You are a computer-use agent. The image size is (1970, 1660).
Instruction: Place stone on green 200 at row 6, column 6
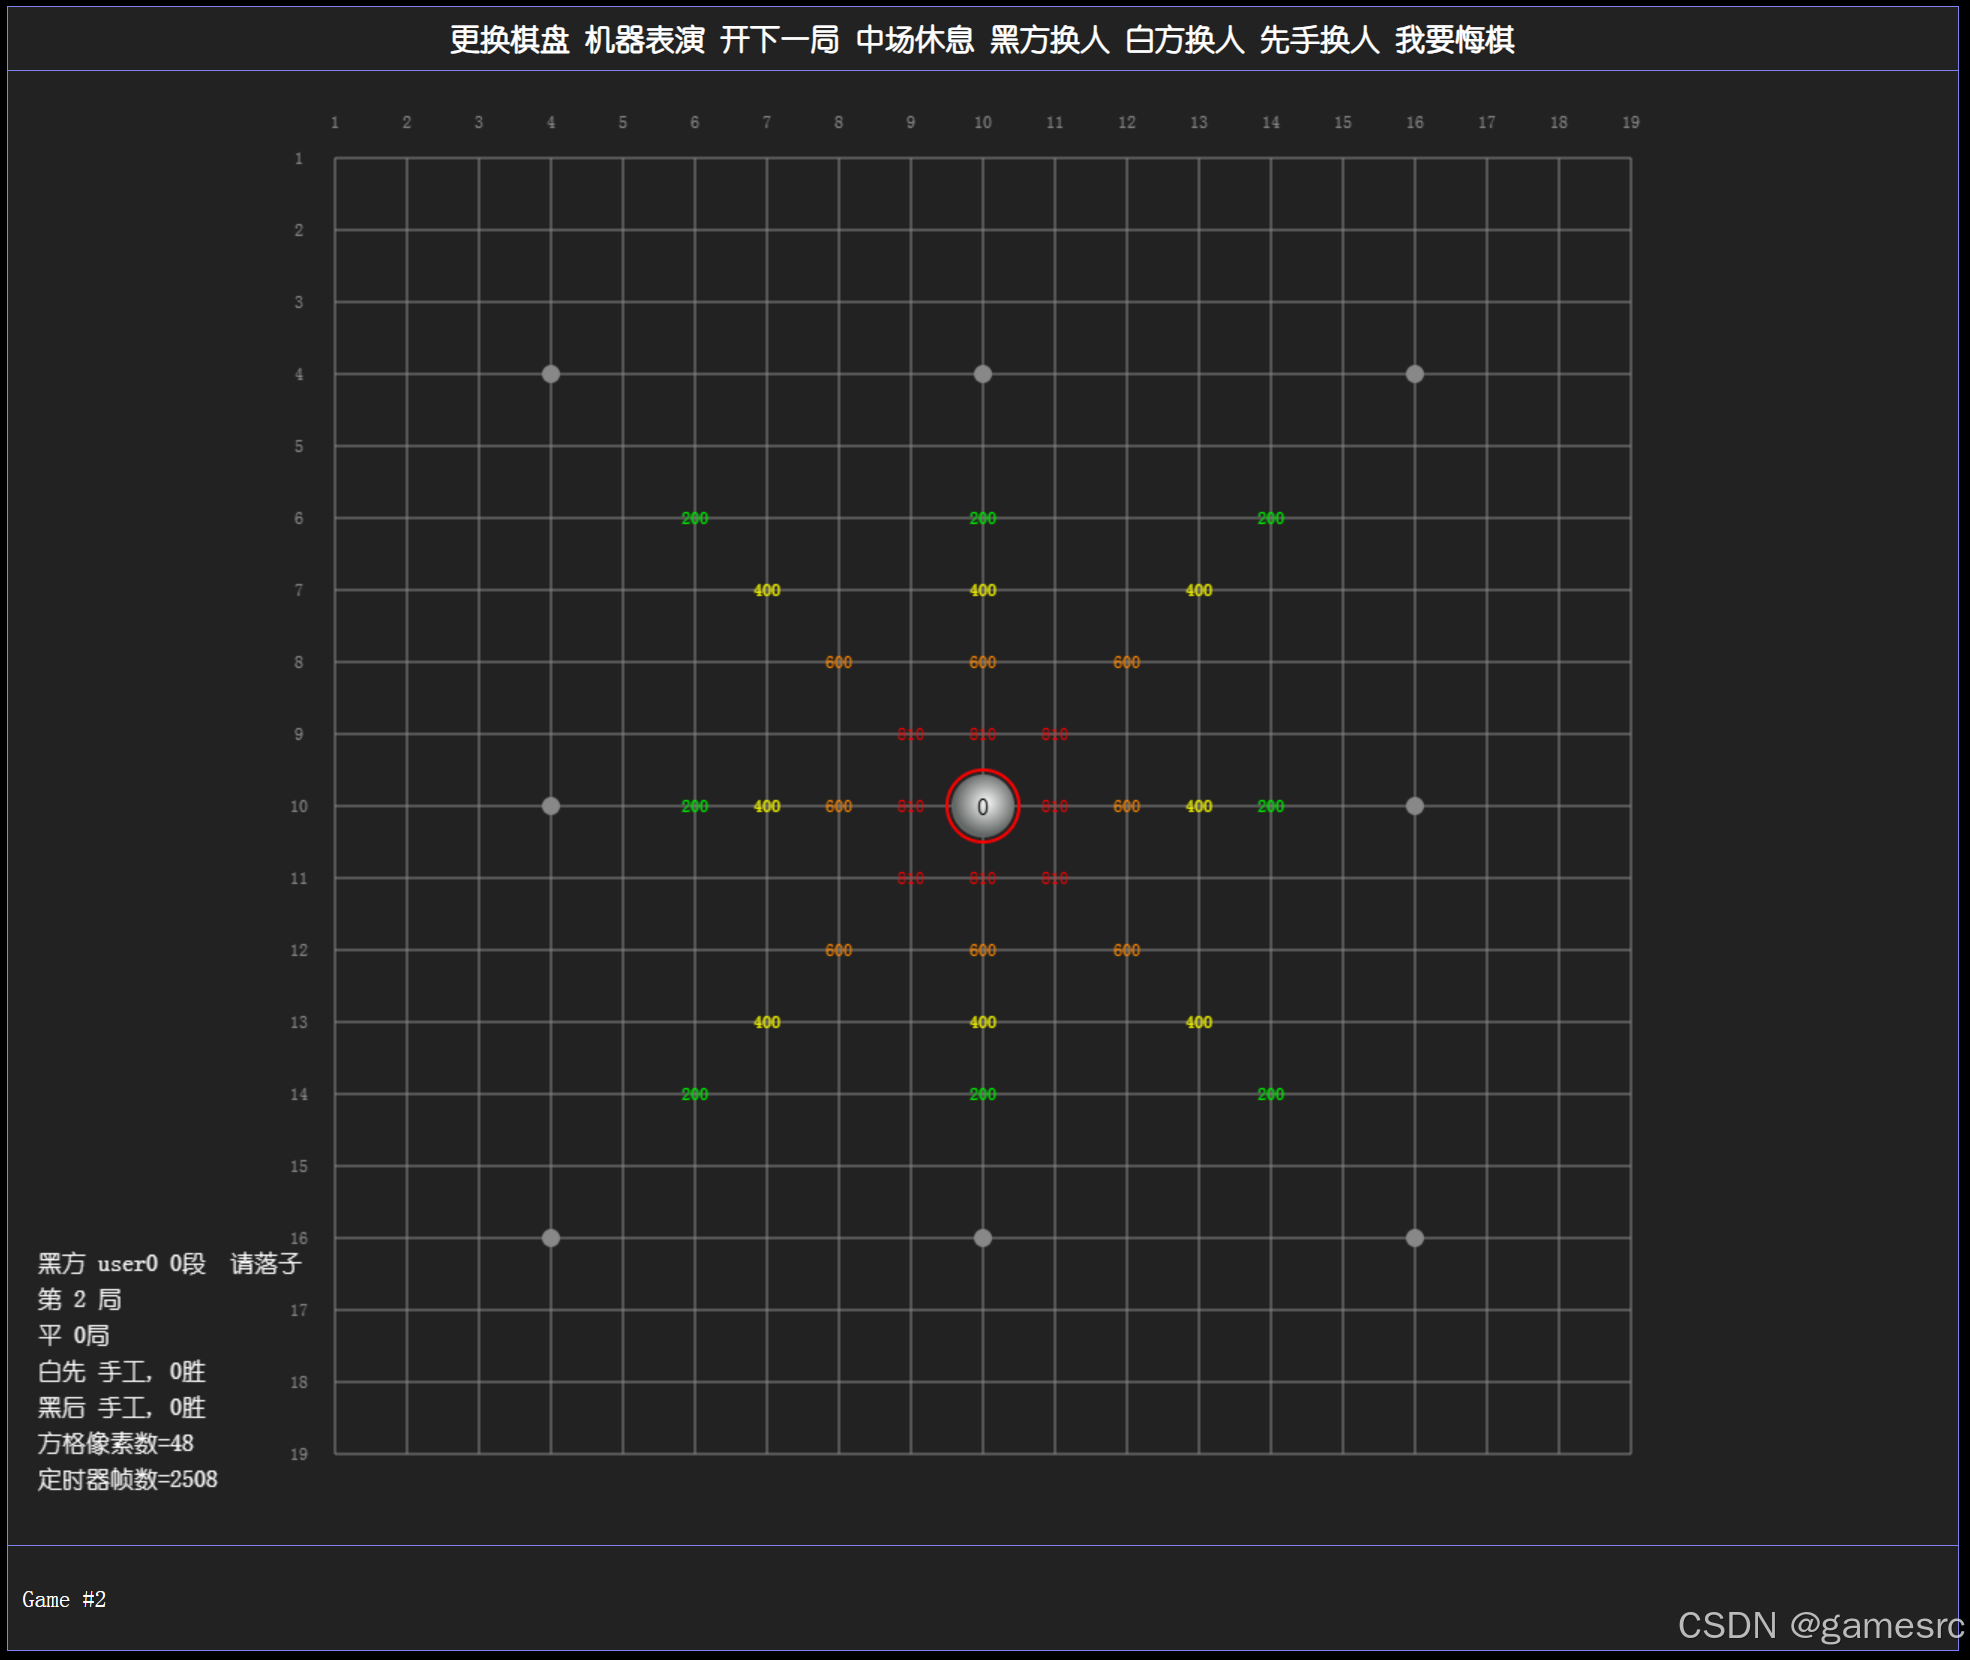pyautogui.click(x=695, y=518)
